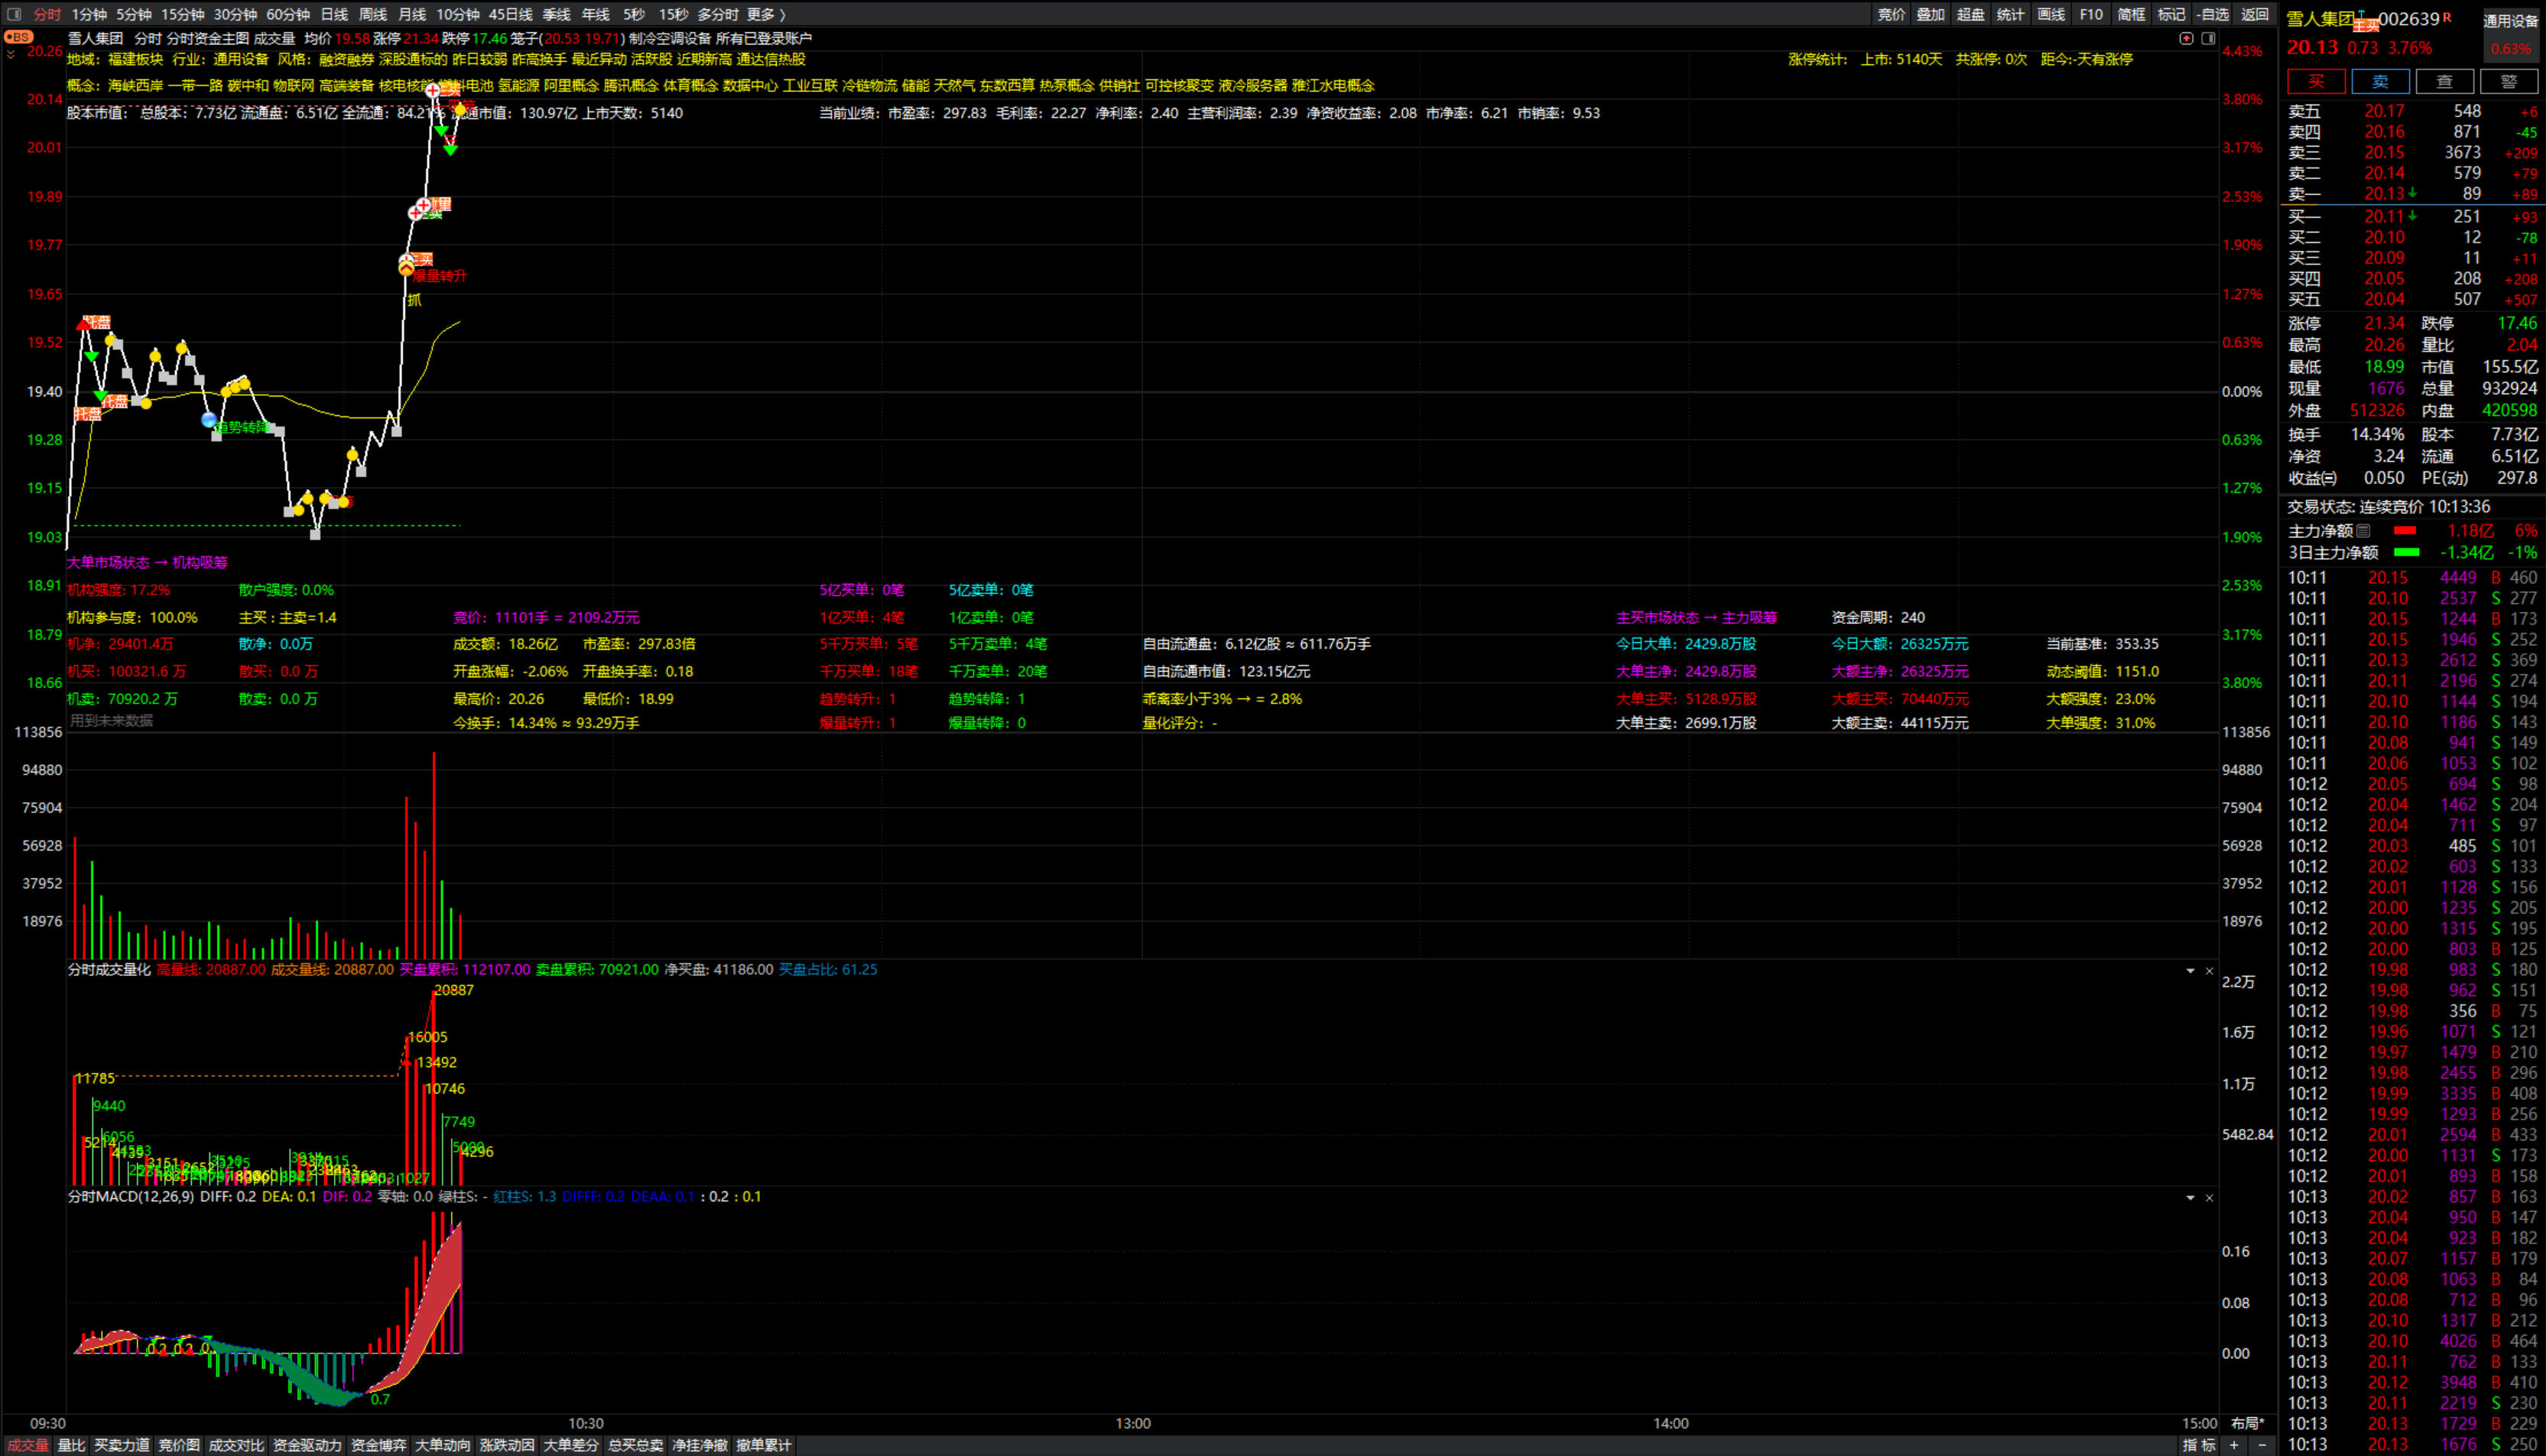Toggle the side panel layout icon
Screen dimensions: 2546x1456
2208,38
